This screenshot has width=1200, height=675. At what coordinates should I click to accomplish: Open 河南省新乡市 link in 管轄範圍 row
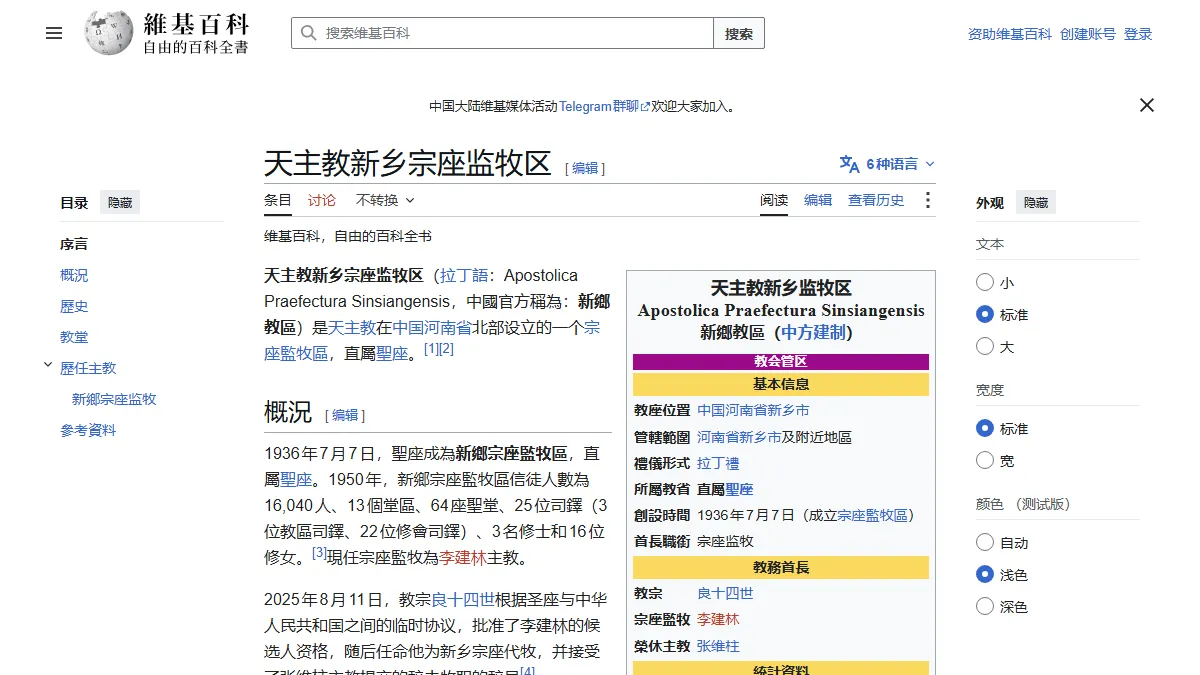click(x=739, y=437)
